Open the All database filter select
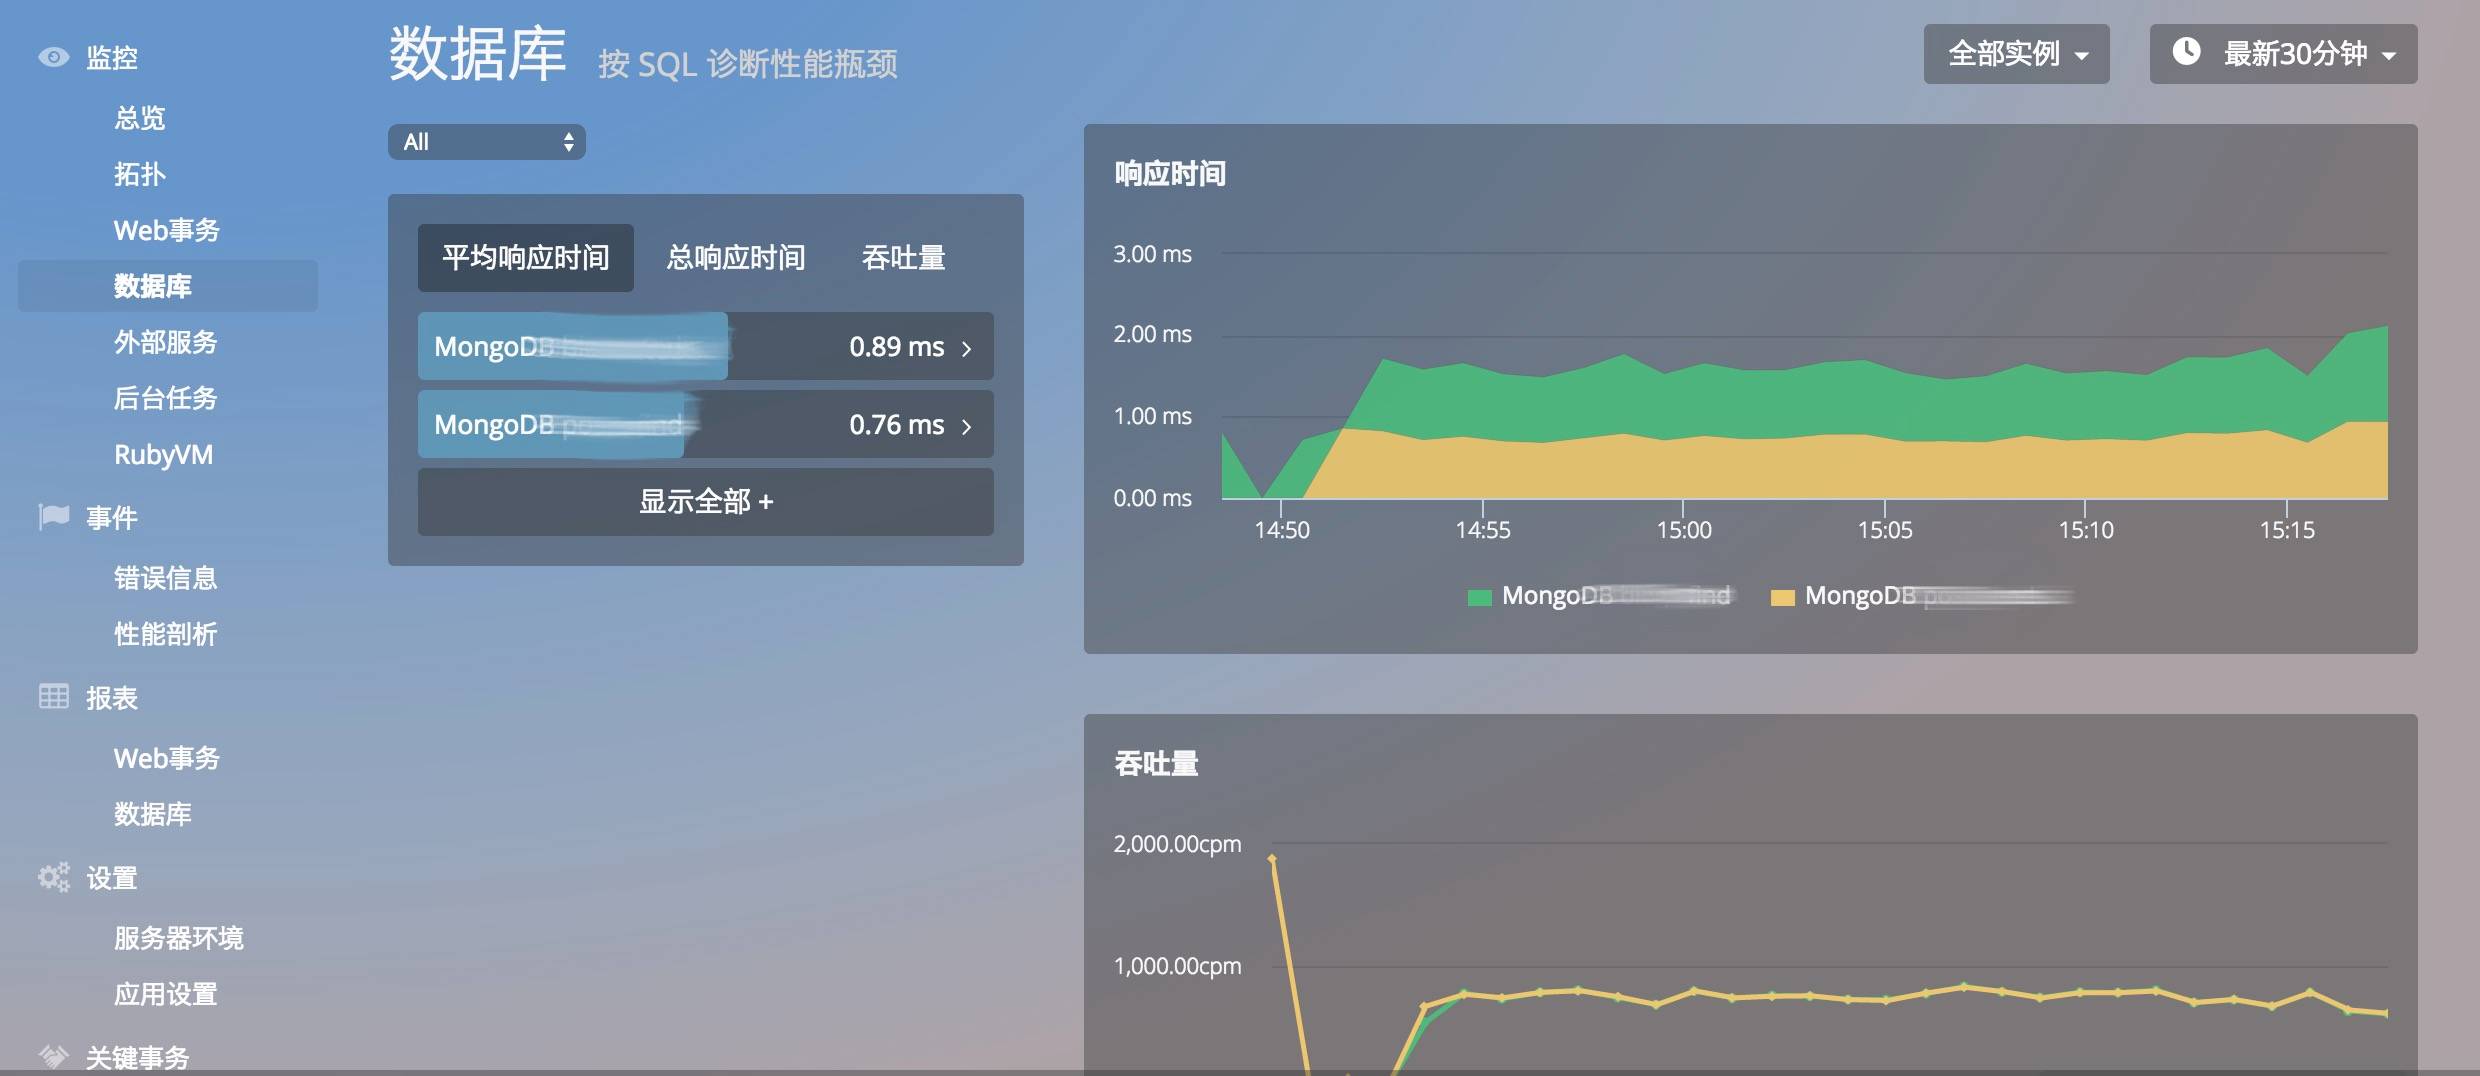This screenshot has width=2480, height=1076. pyautogui.click(x=486, y=142)
